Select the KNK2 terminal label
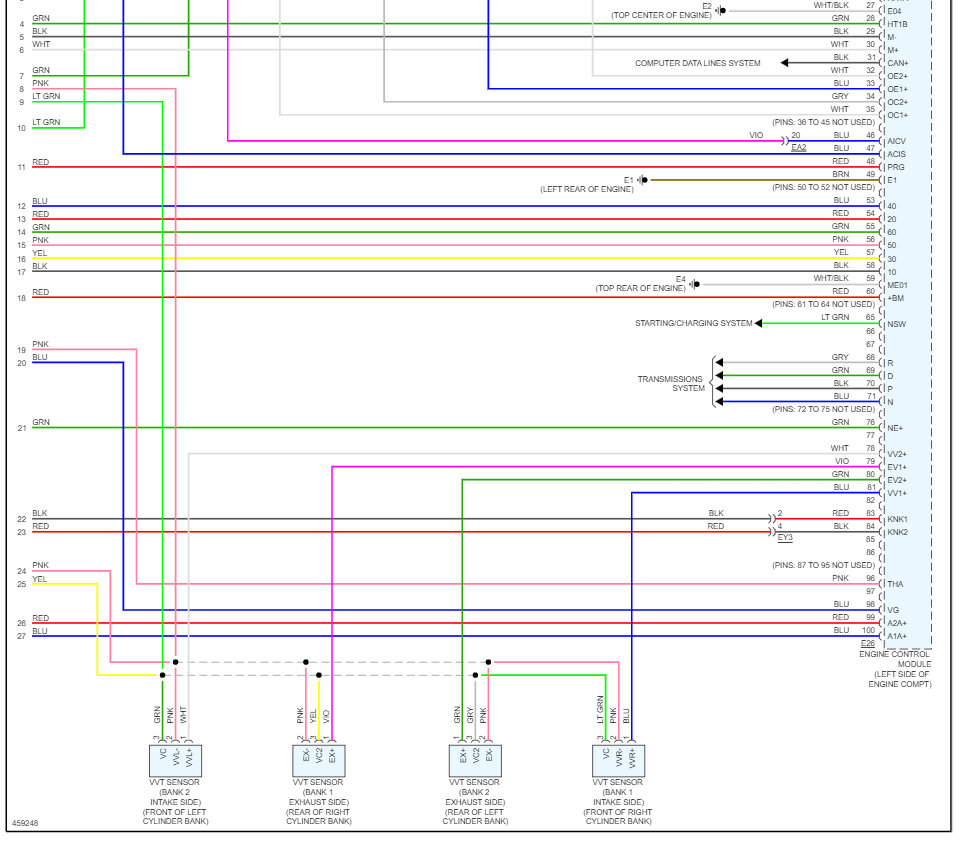 coord(898,532)
